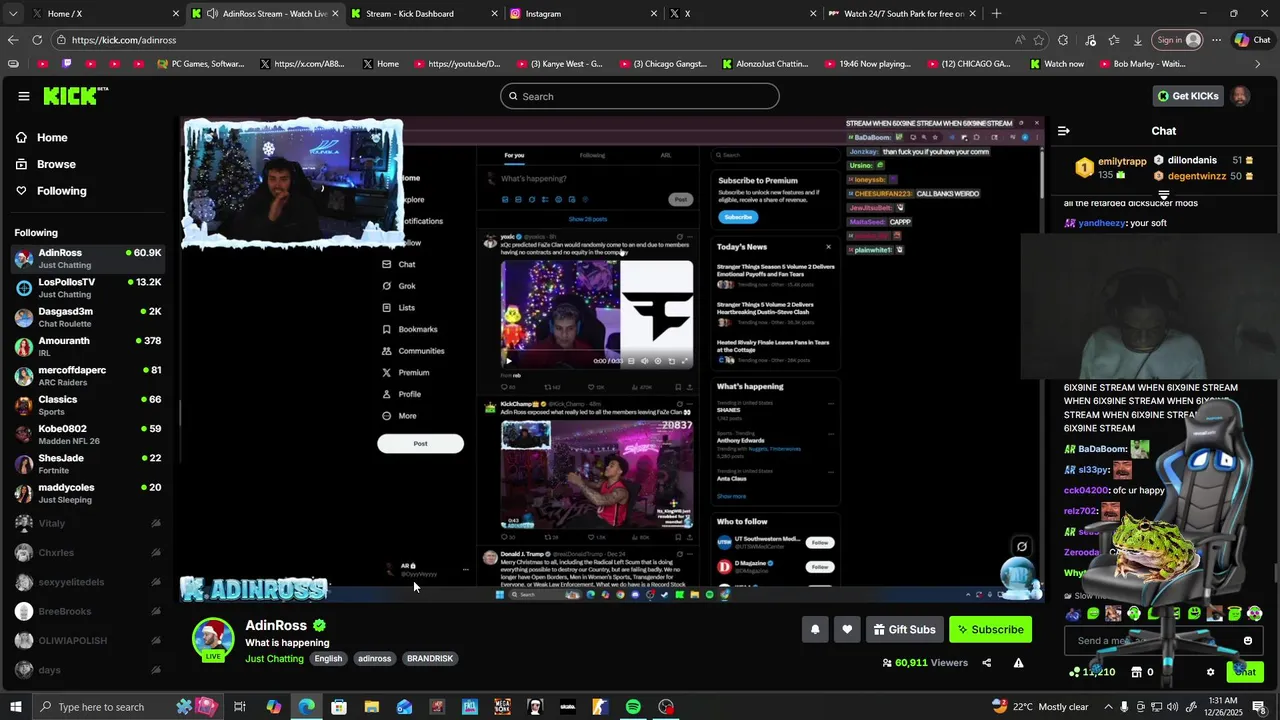
Task: Click the English tag
Action: click(x=328, y=659)
